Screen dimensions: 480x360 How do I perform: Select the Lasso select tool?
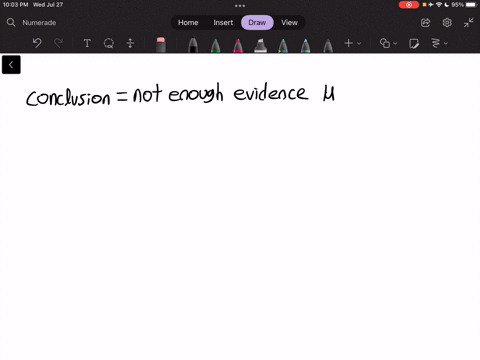109,43
